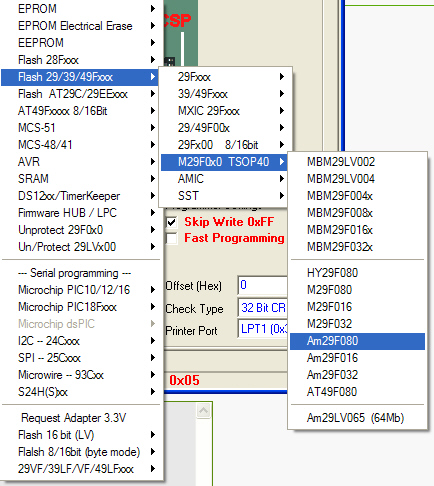The image size is (434, 486).
Task: Select M29F0x0 TSOP40 menu entry
Action: pyautogui.click(x=224, y=162)
